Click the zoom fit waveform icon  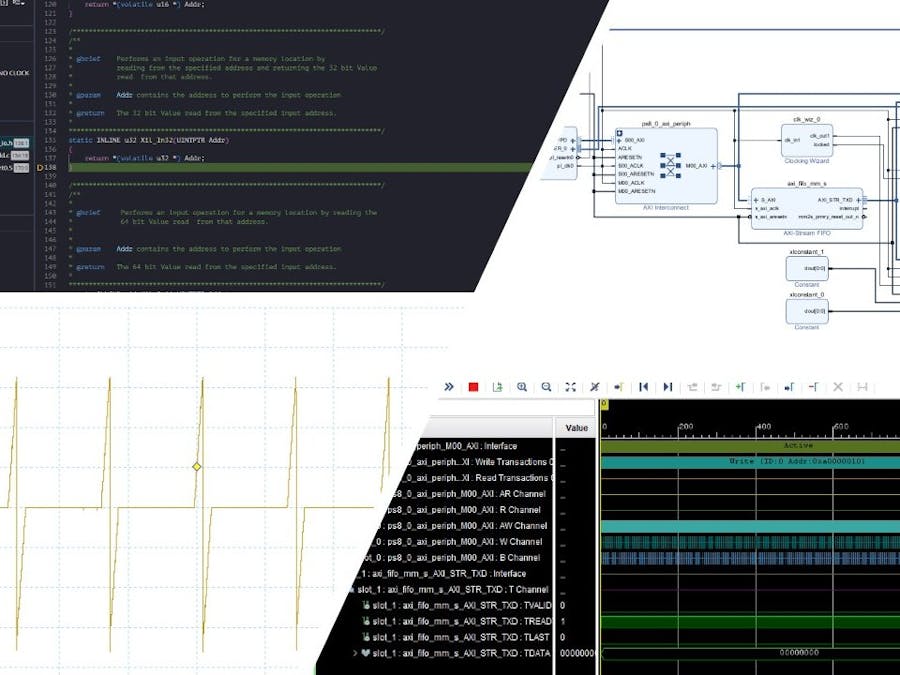coord(570,387)
